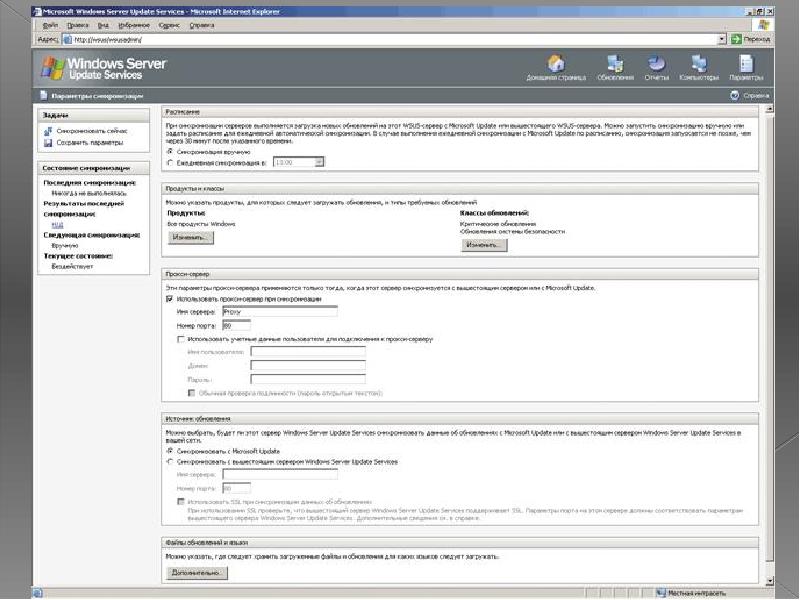Click the Windows flag throbber icon
The width and height of the screenshot is (800, 600).
pyautogui.click(x=763, y=25)
